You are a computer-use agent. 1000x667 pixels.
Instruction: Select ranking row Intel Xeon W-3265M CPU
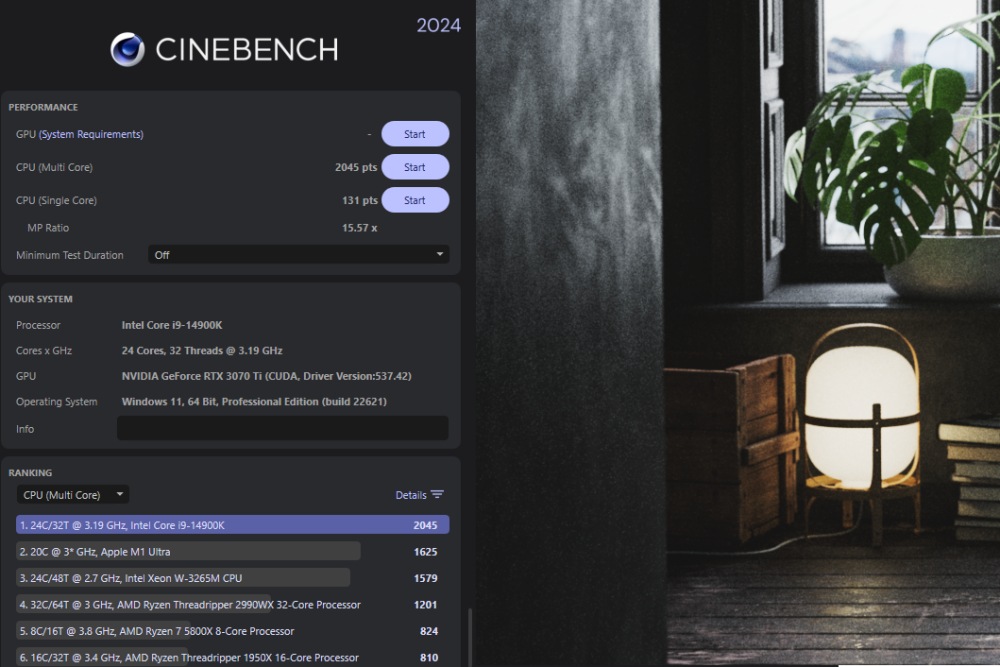(233, 578)
